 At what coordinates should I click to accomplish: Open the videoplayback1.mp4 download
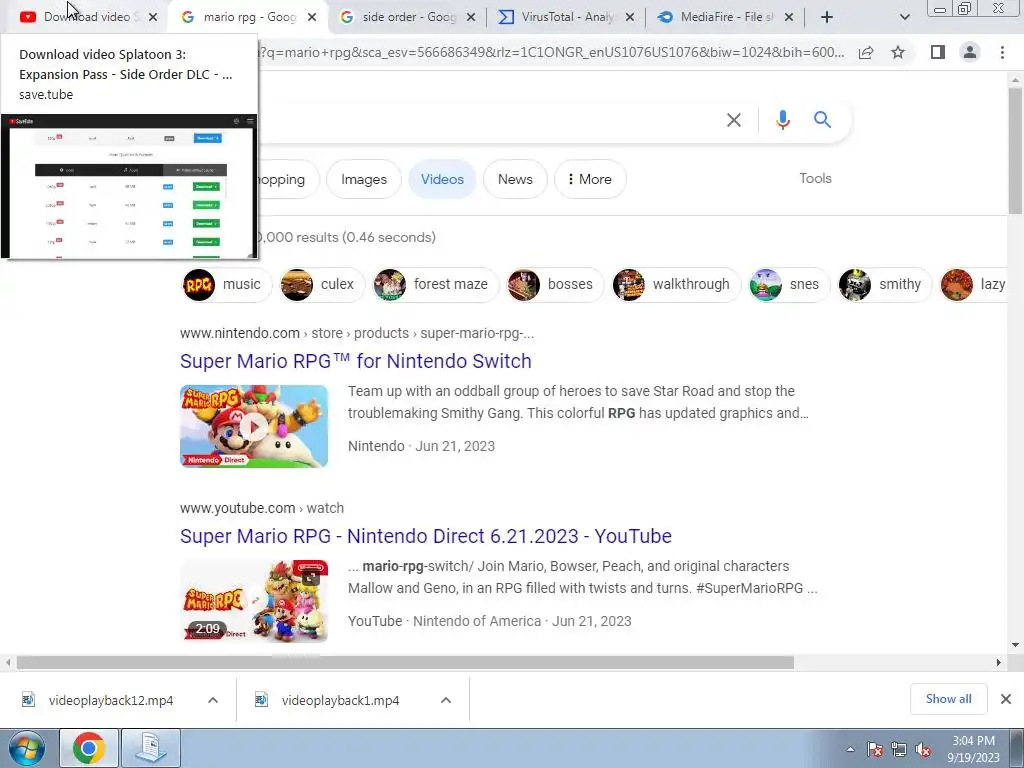(328, 700)
